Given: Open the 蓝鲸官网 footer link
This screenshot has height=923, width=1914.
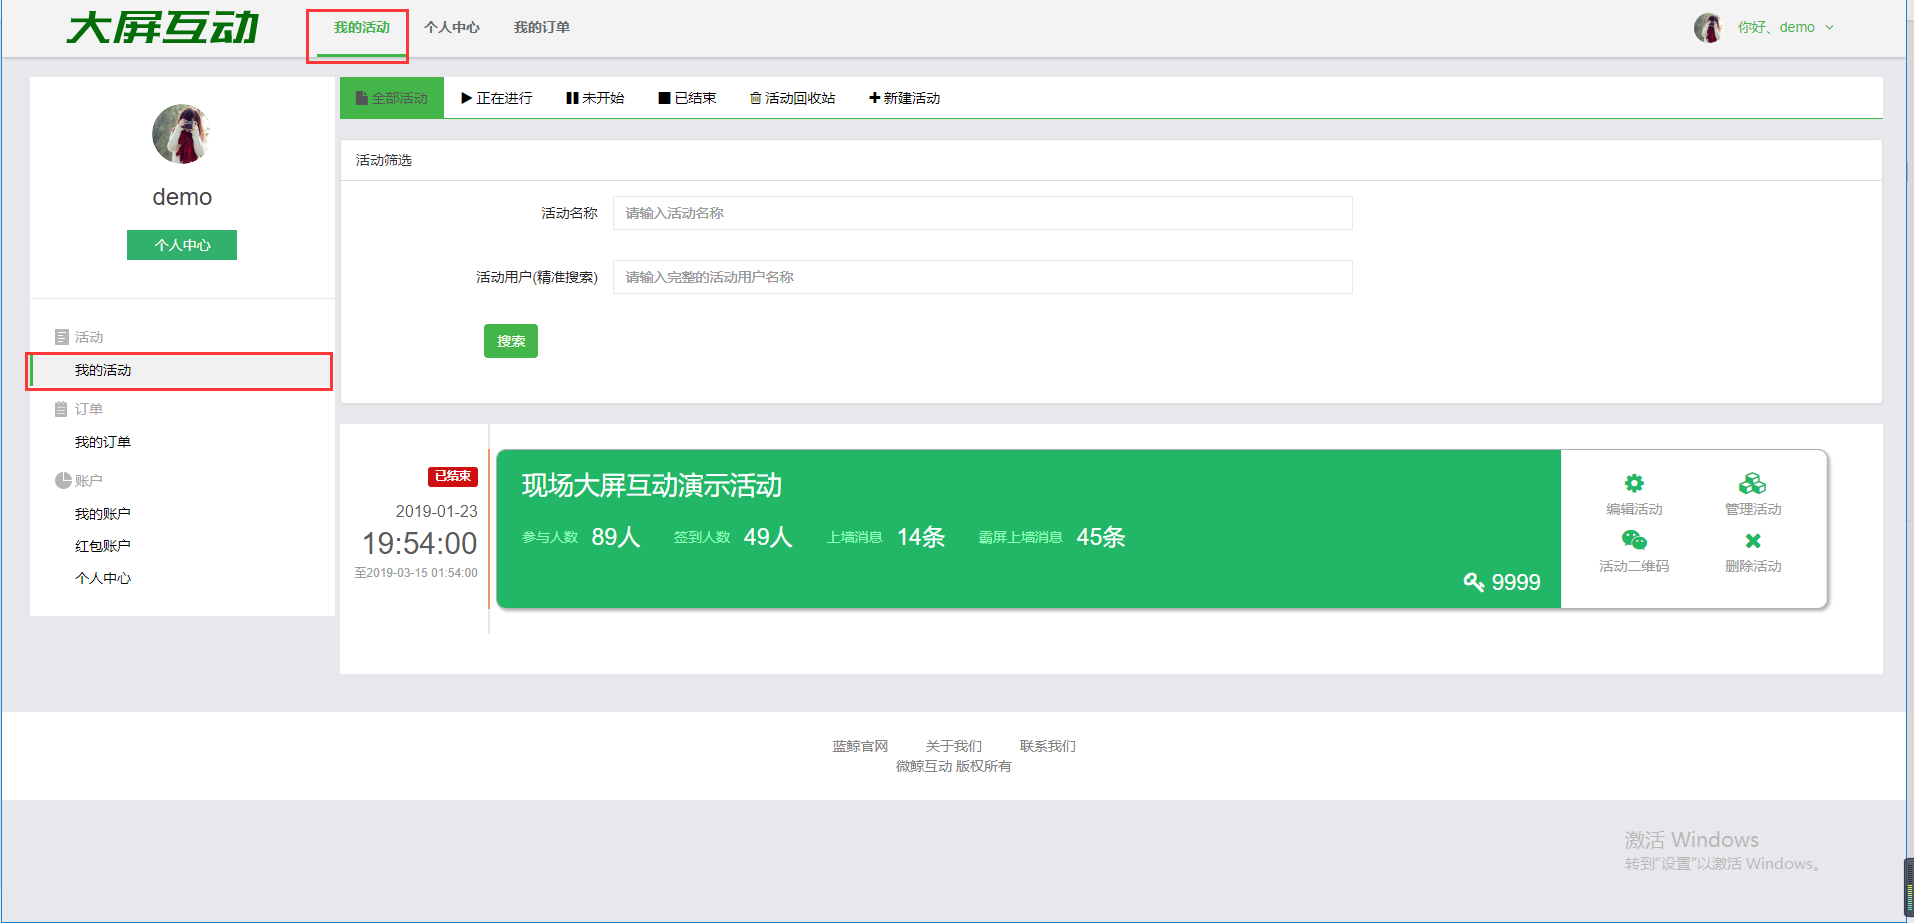Looking at the screenshot, I should point(860,746).
